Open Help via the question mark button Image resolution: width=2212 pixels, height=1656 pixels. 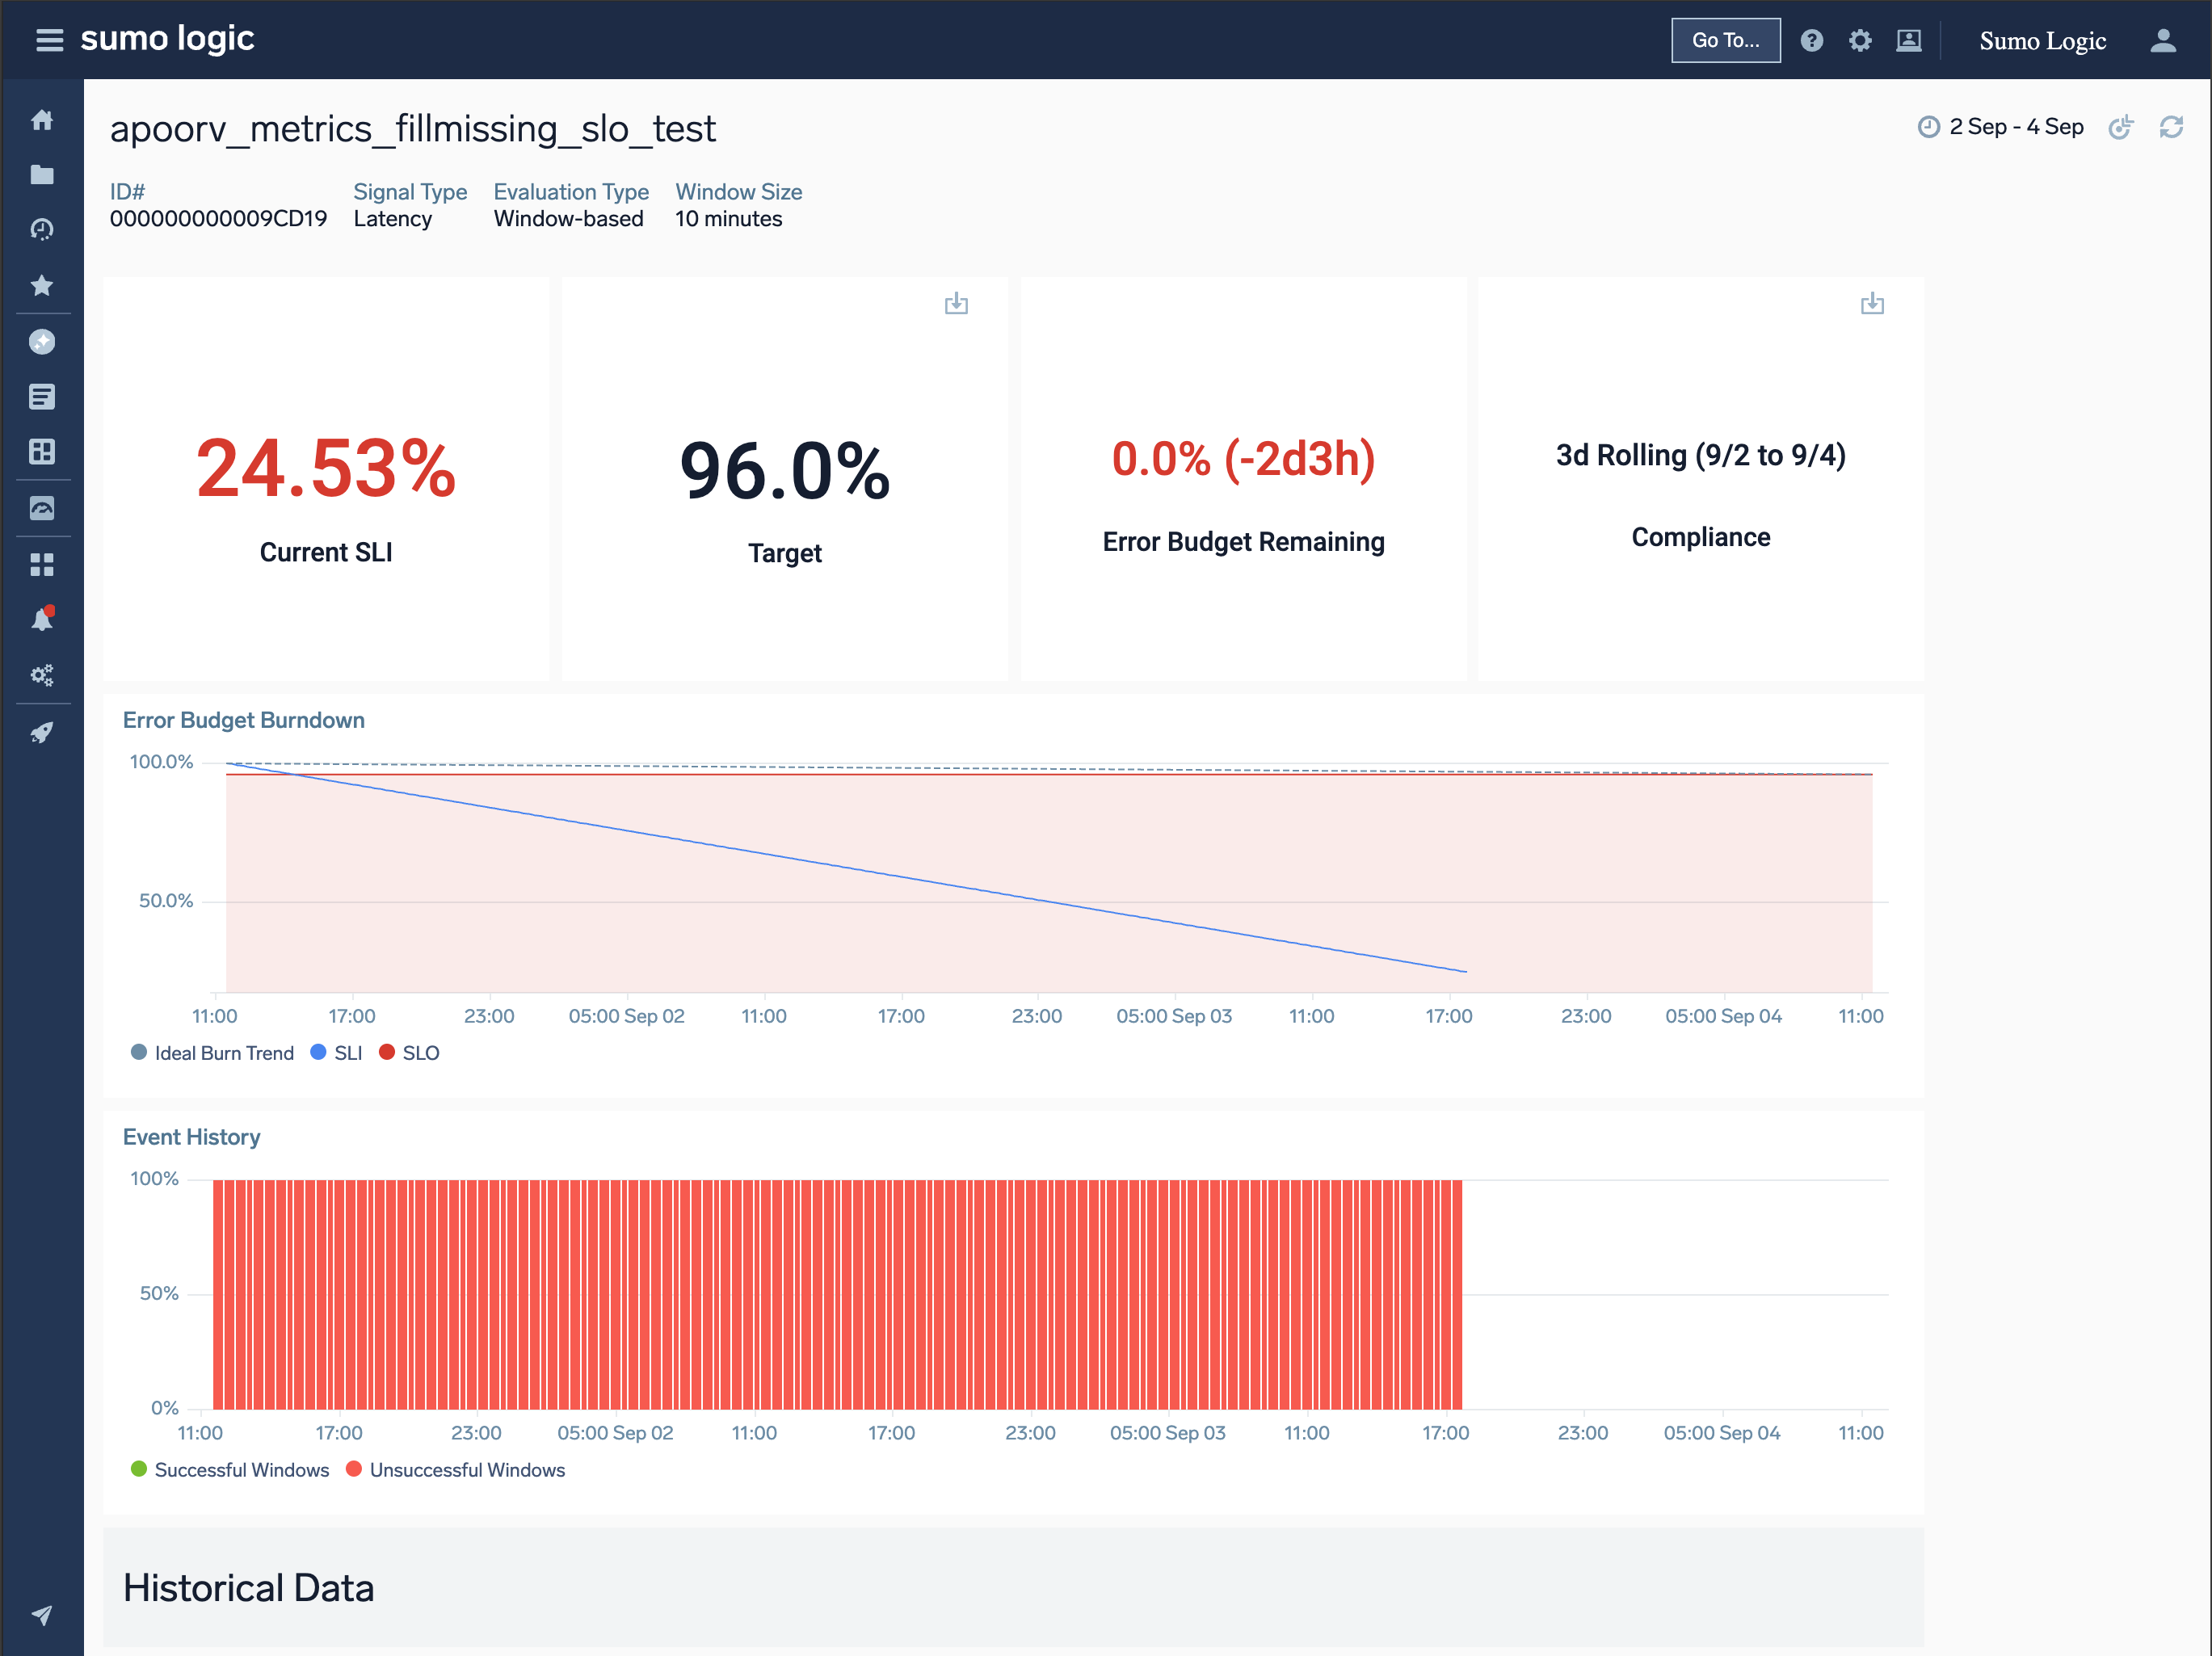pyautogui.click(x=1812, y=40)
